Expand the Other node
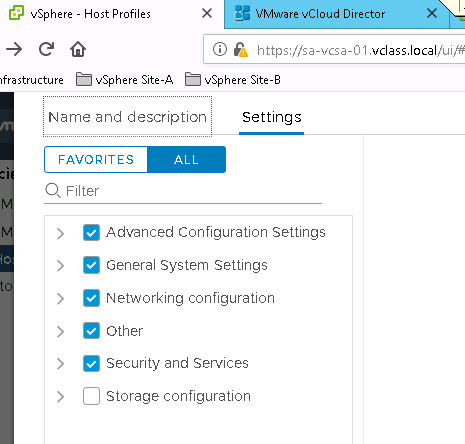Screen dimensions: 465x444 (x=60, y=332)
